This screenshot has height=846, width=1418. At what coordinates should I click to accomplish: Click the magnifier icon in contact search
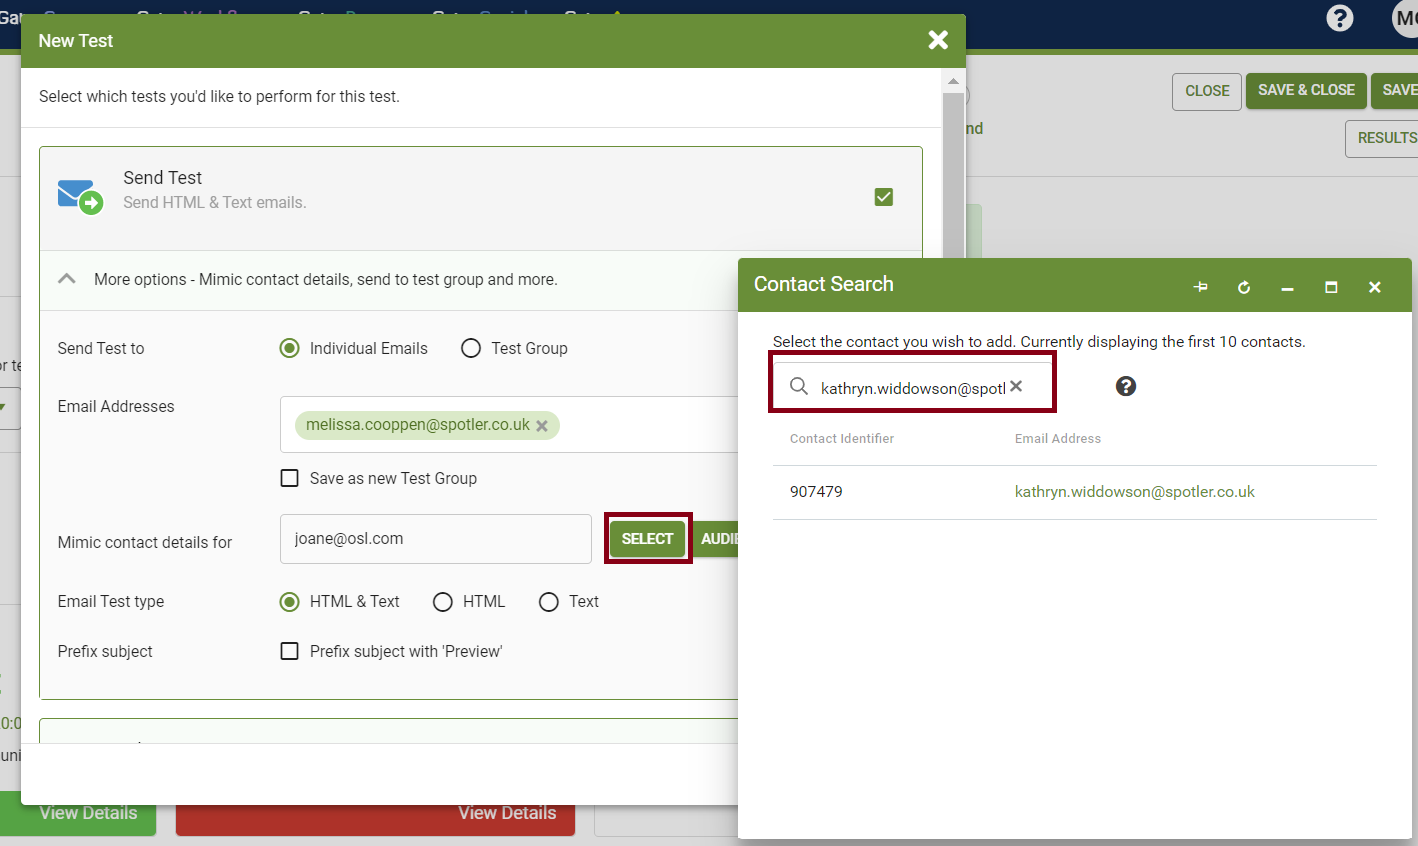799,386
